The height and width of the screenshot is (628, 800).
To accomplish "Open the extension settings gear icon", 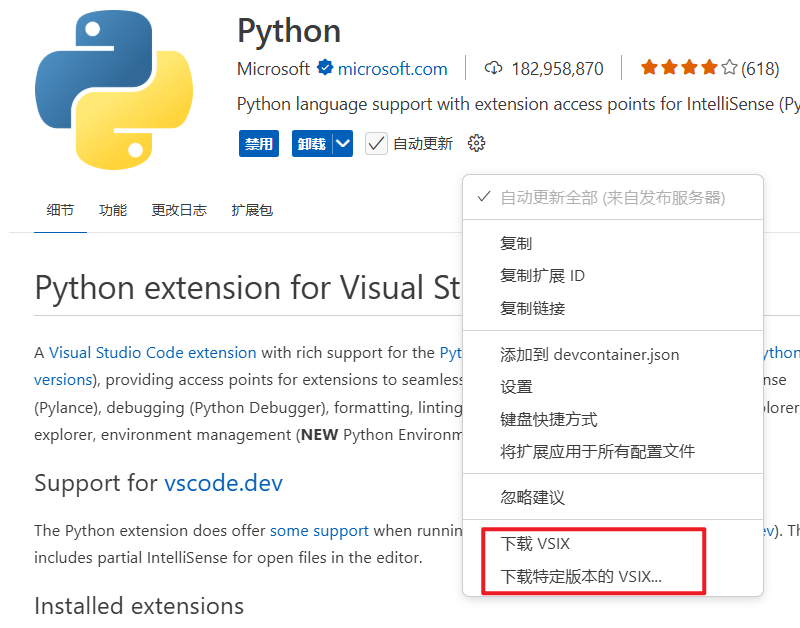I will (476, 143).
